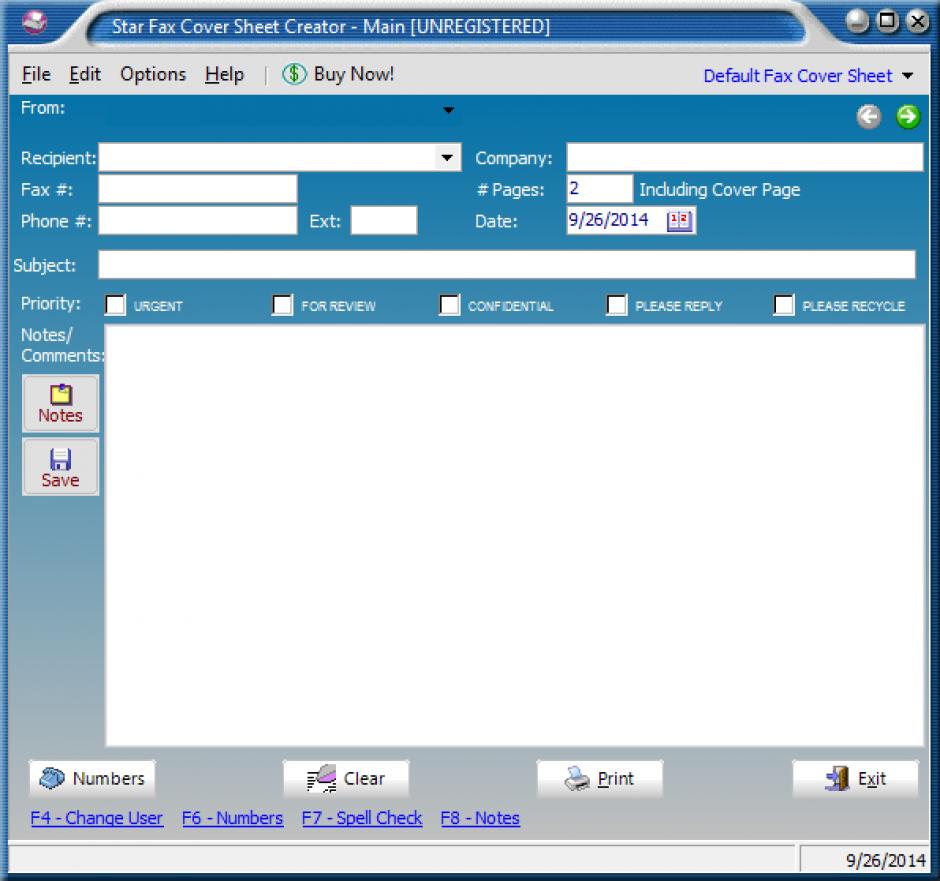
Task: Clear the fax cover sheet form
Action: click(x=346, y=779)
